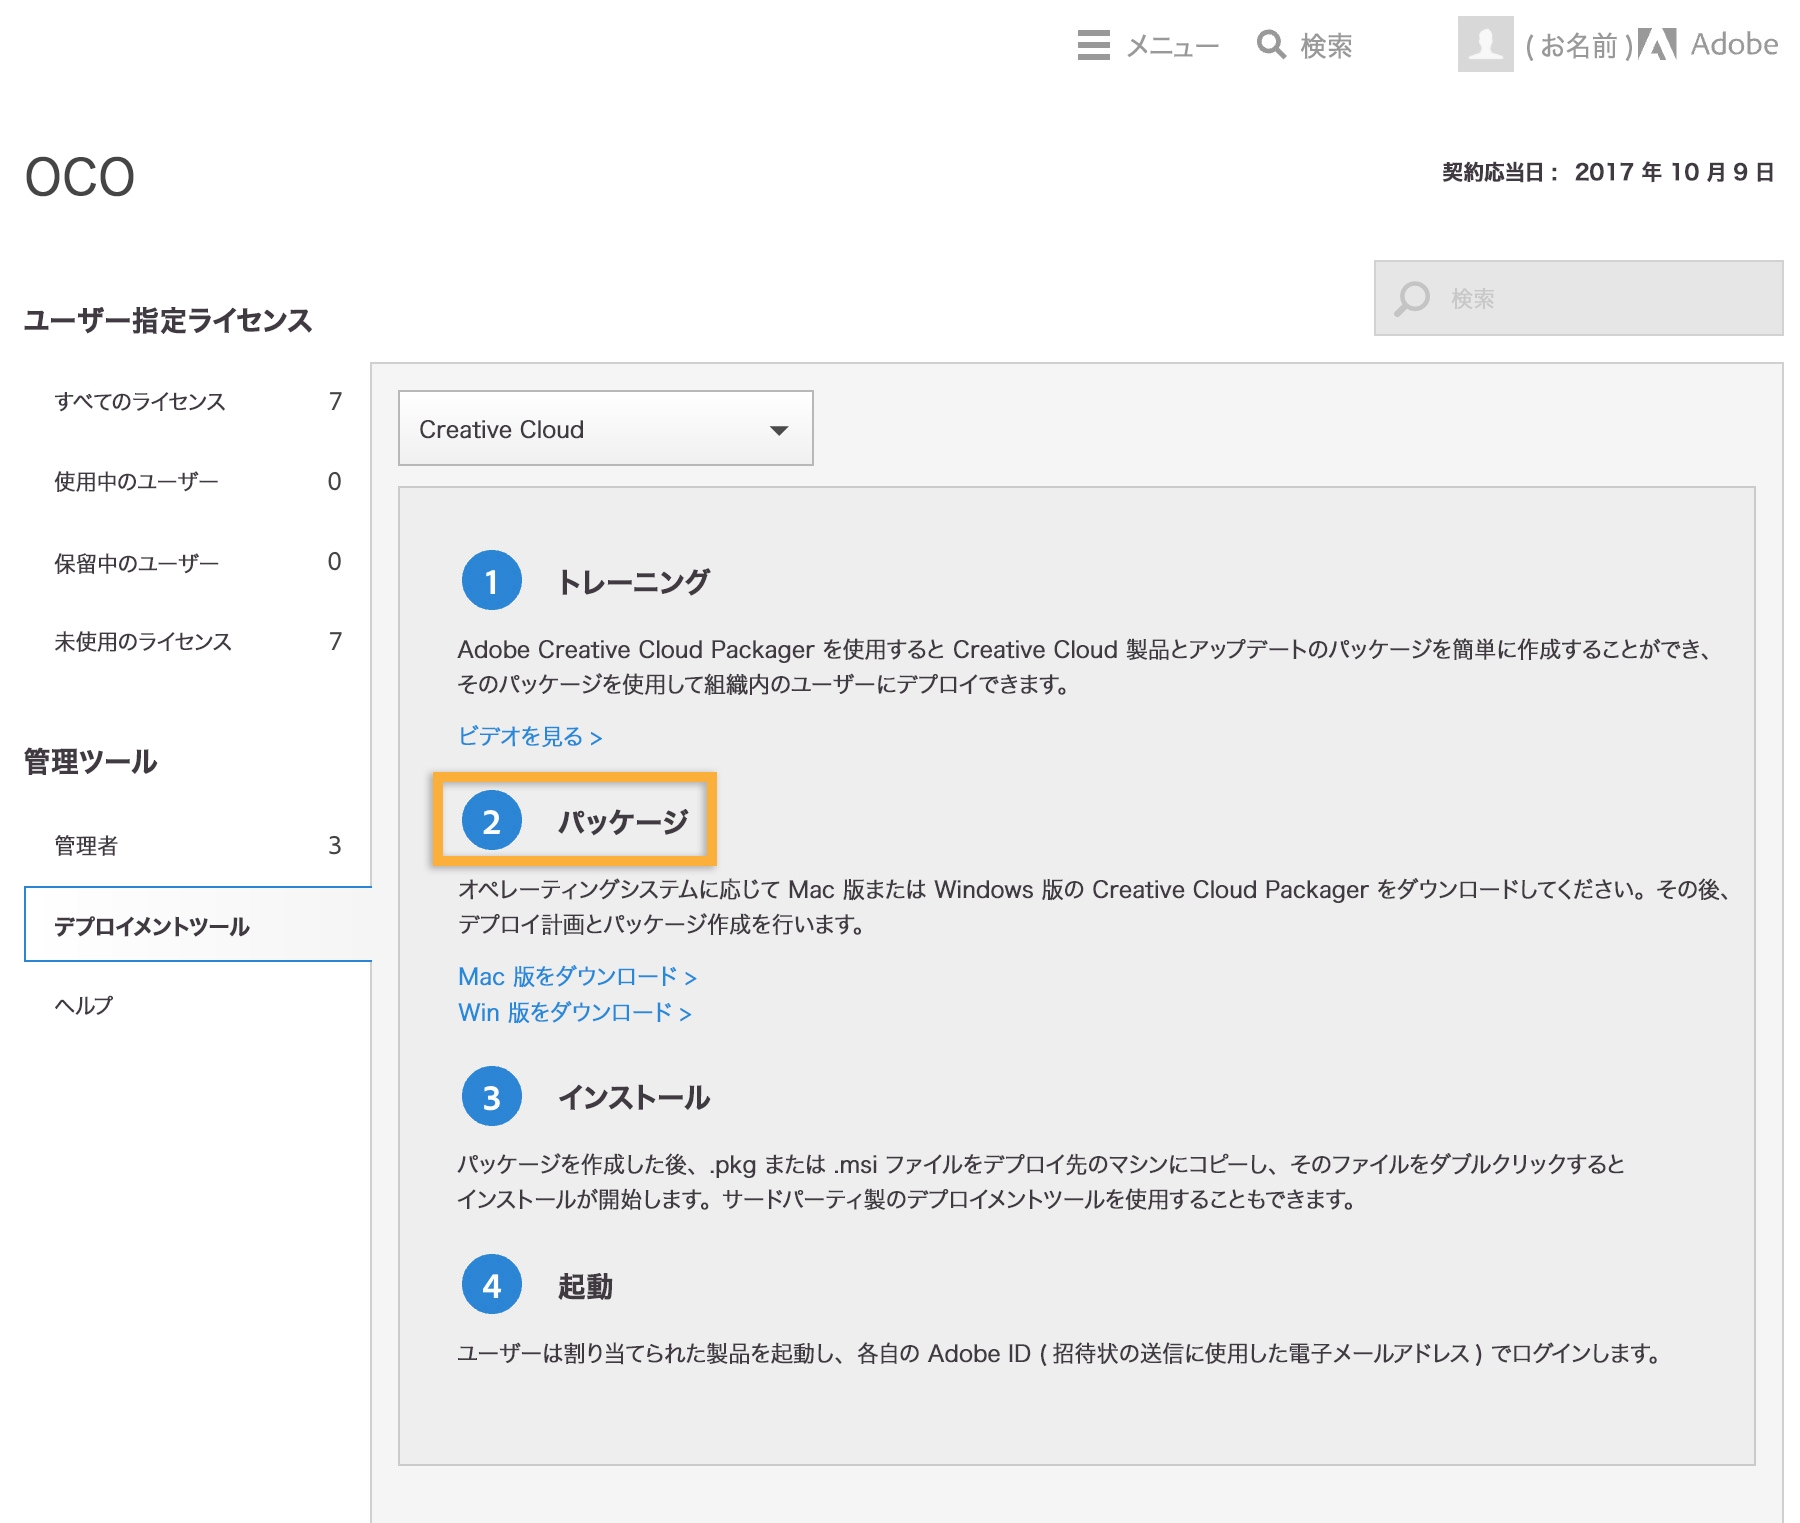Click count 7 beside 未使用のライセンス
1800x1523 pixels.
click(x=335, y=642)
